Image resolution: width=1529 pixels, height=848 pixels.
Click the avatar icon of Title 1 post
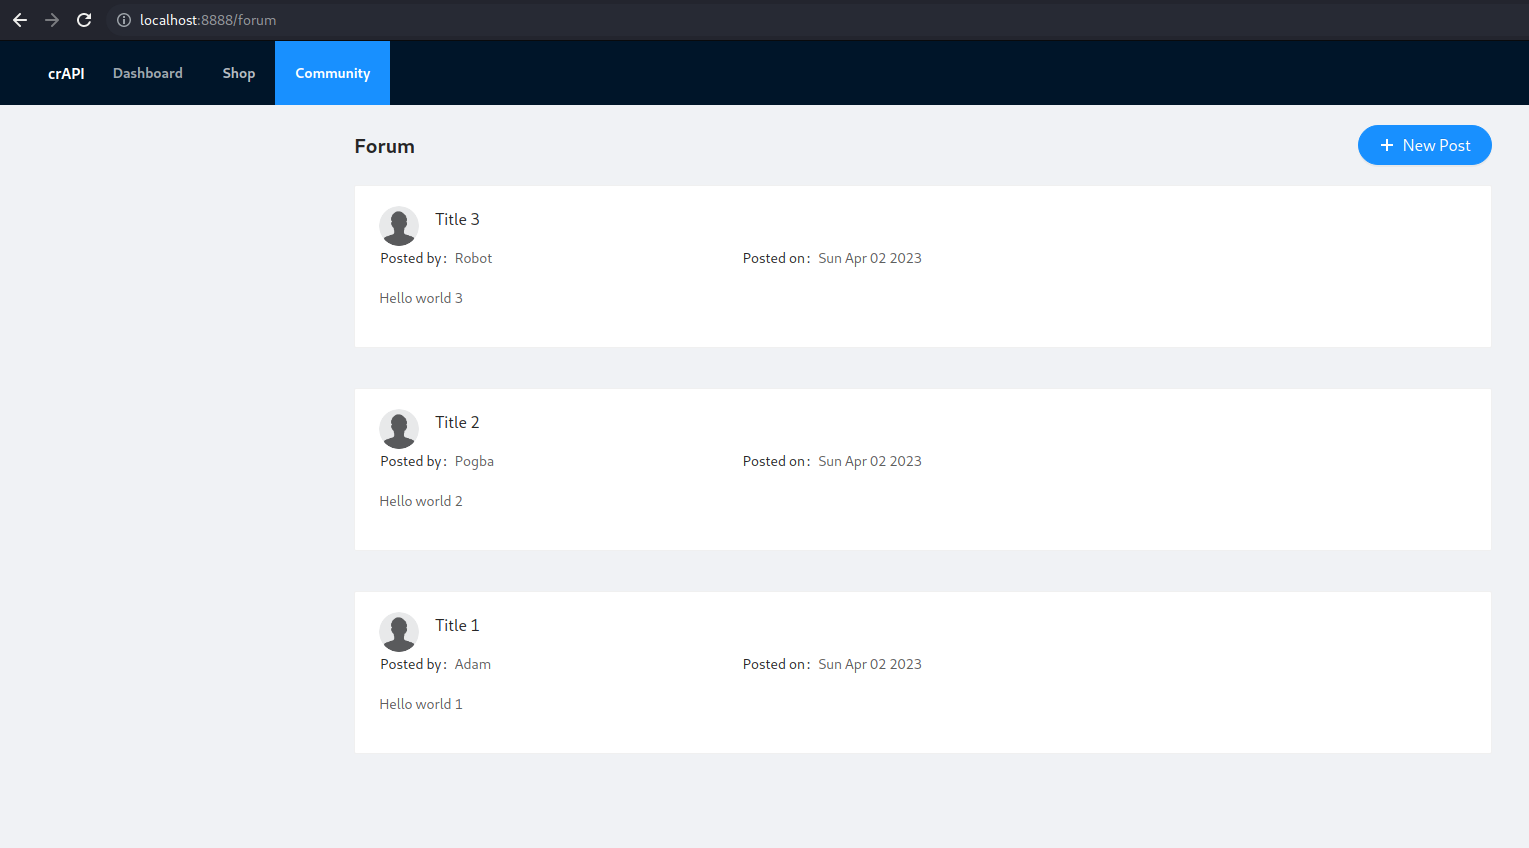(399, 632)
